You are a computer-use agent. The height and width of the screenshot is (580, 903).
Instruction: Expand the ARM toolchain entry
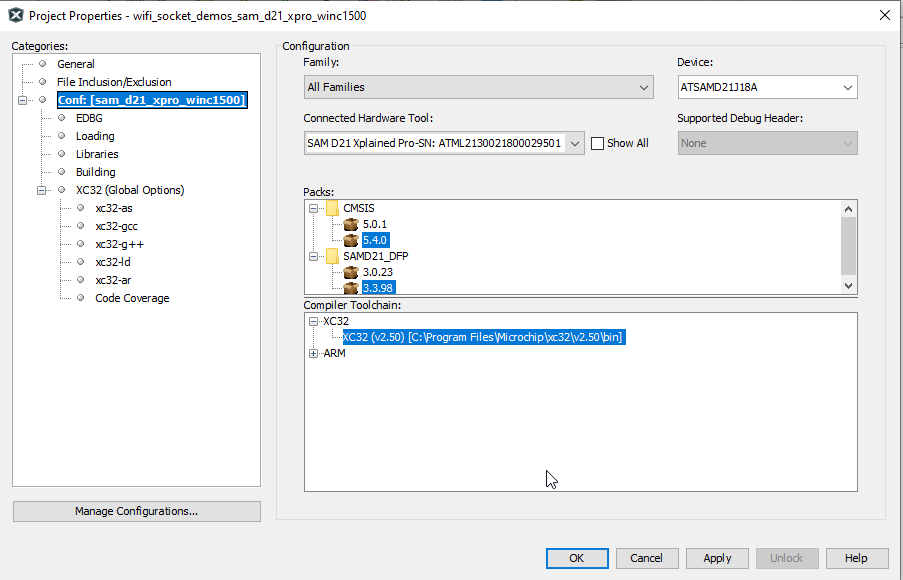click(314, 353)
